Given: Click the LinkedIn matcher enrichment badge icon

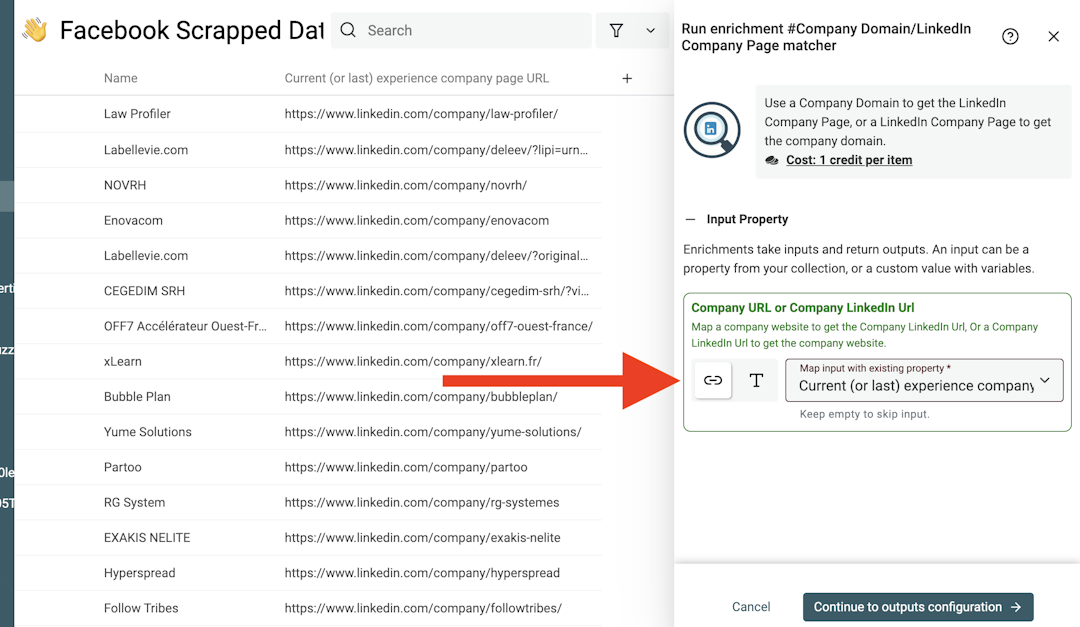Looking at the screenshot, I should pos(712,130).
